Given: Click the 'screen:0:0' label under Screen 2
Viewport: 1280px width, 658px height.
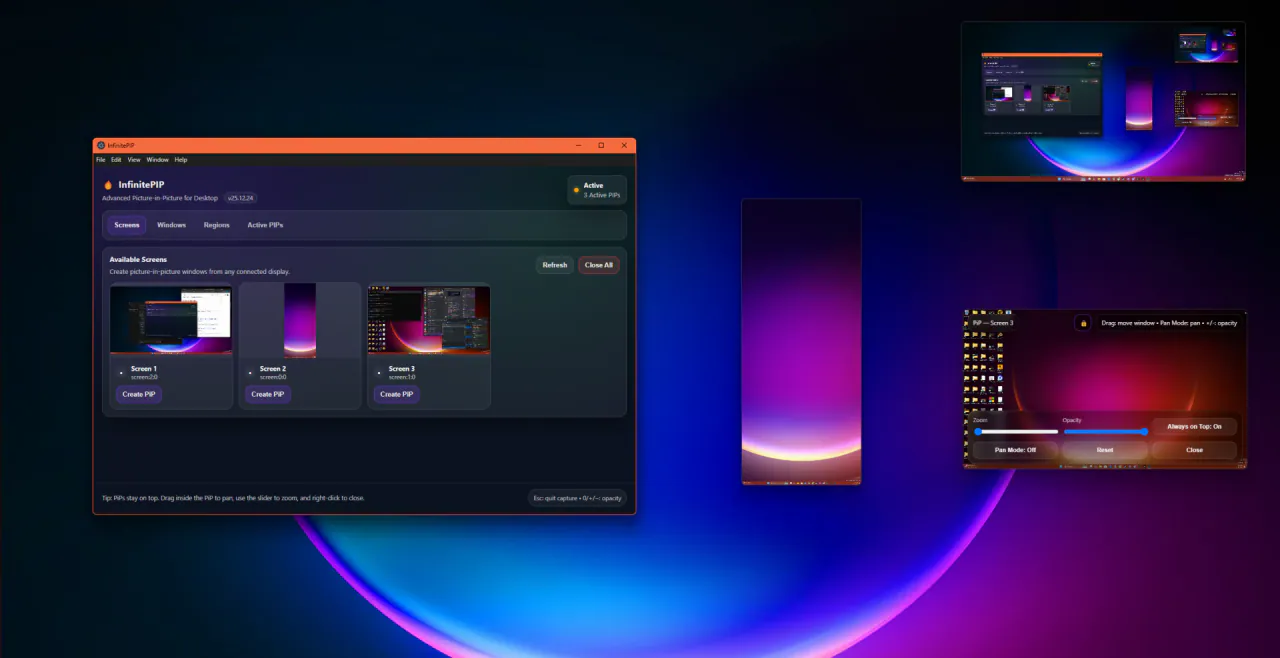Looking at the screenshot, I should pos(273,377).
